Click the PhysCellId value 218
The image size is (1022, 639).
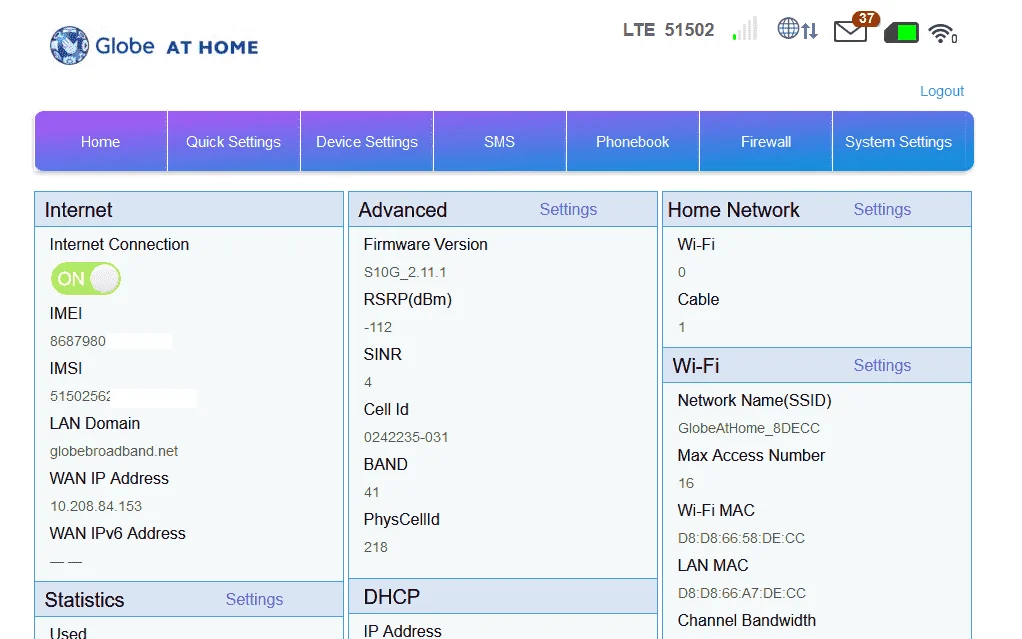[x=375, y=547]
